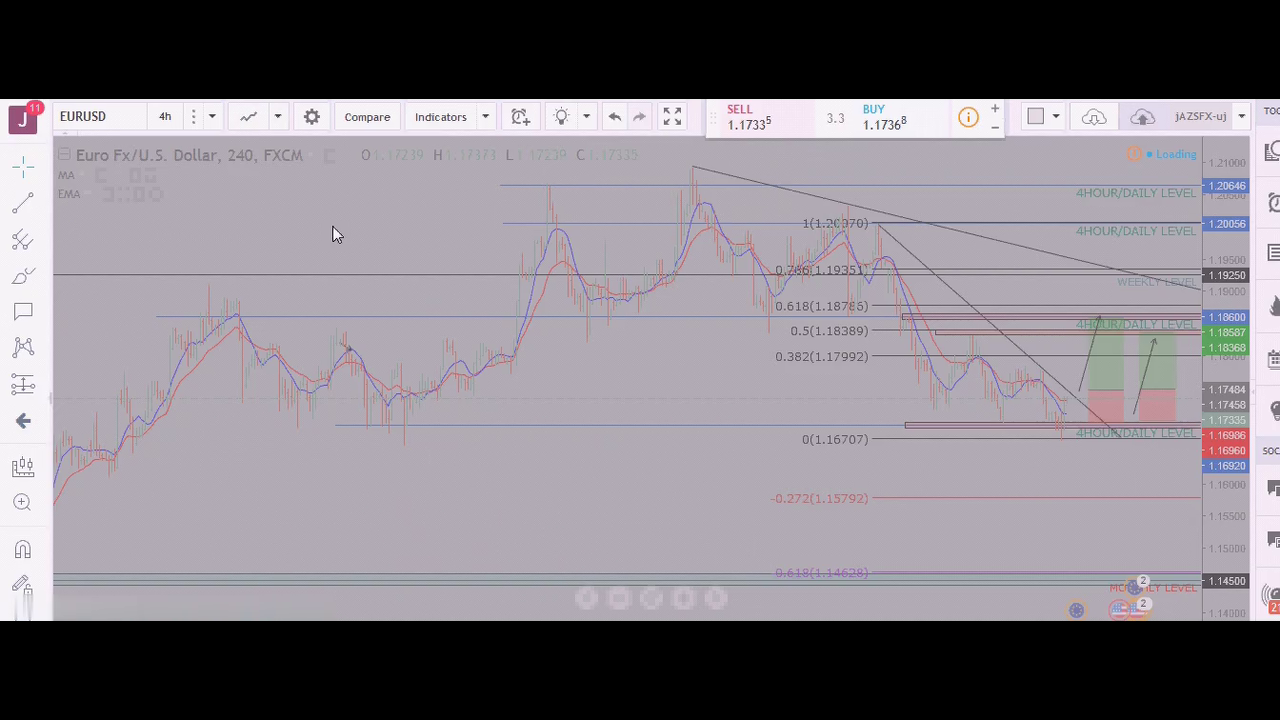1280x720 pixels.
Task: Expand the ideas lightbulb dropdown
Action: (586, 117)
